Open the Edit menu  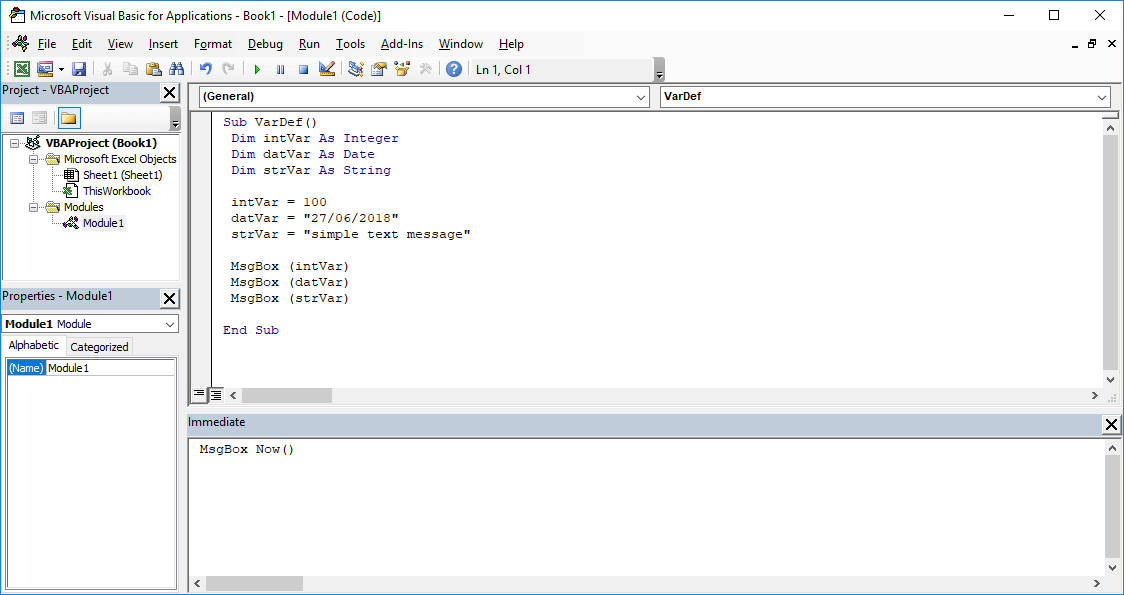pyautogui.click(x=82, y=44)
